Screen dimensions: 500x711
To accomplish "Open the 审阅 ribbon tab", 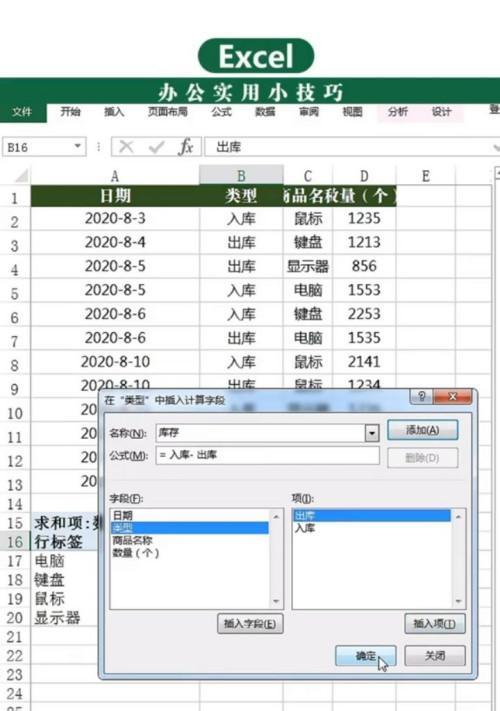I will click(x=309, y=112).
